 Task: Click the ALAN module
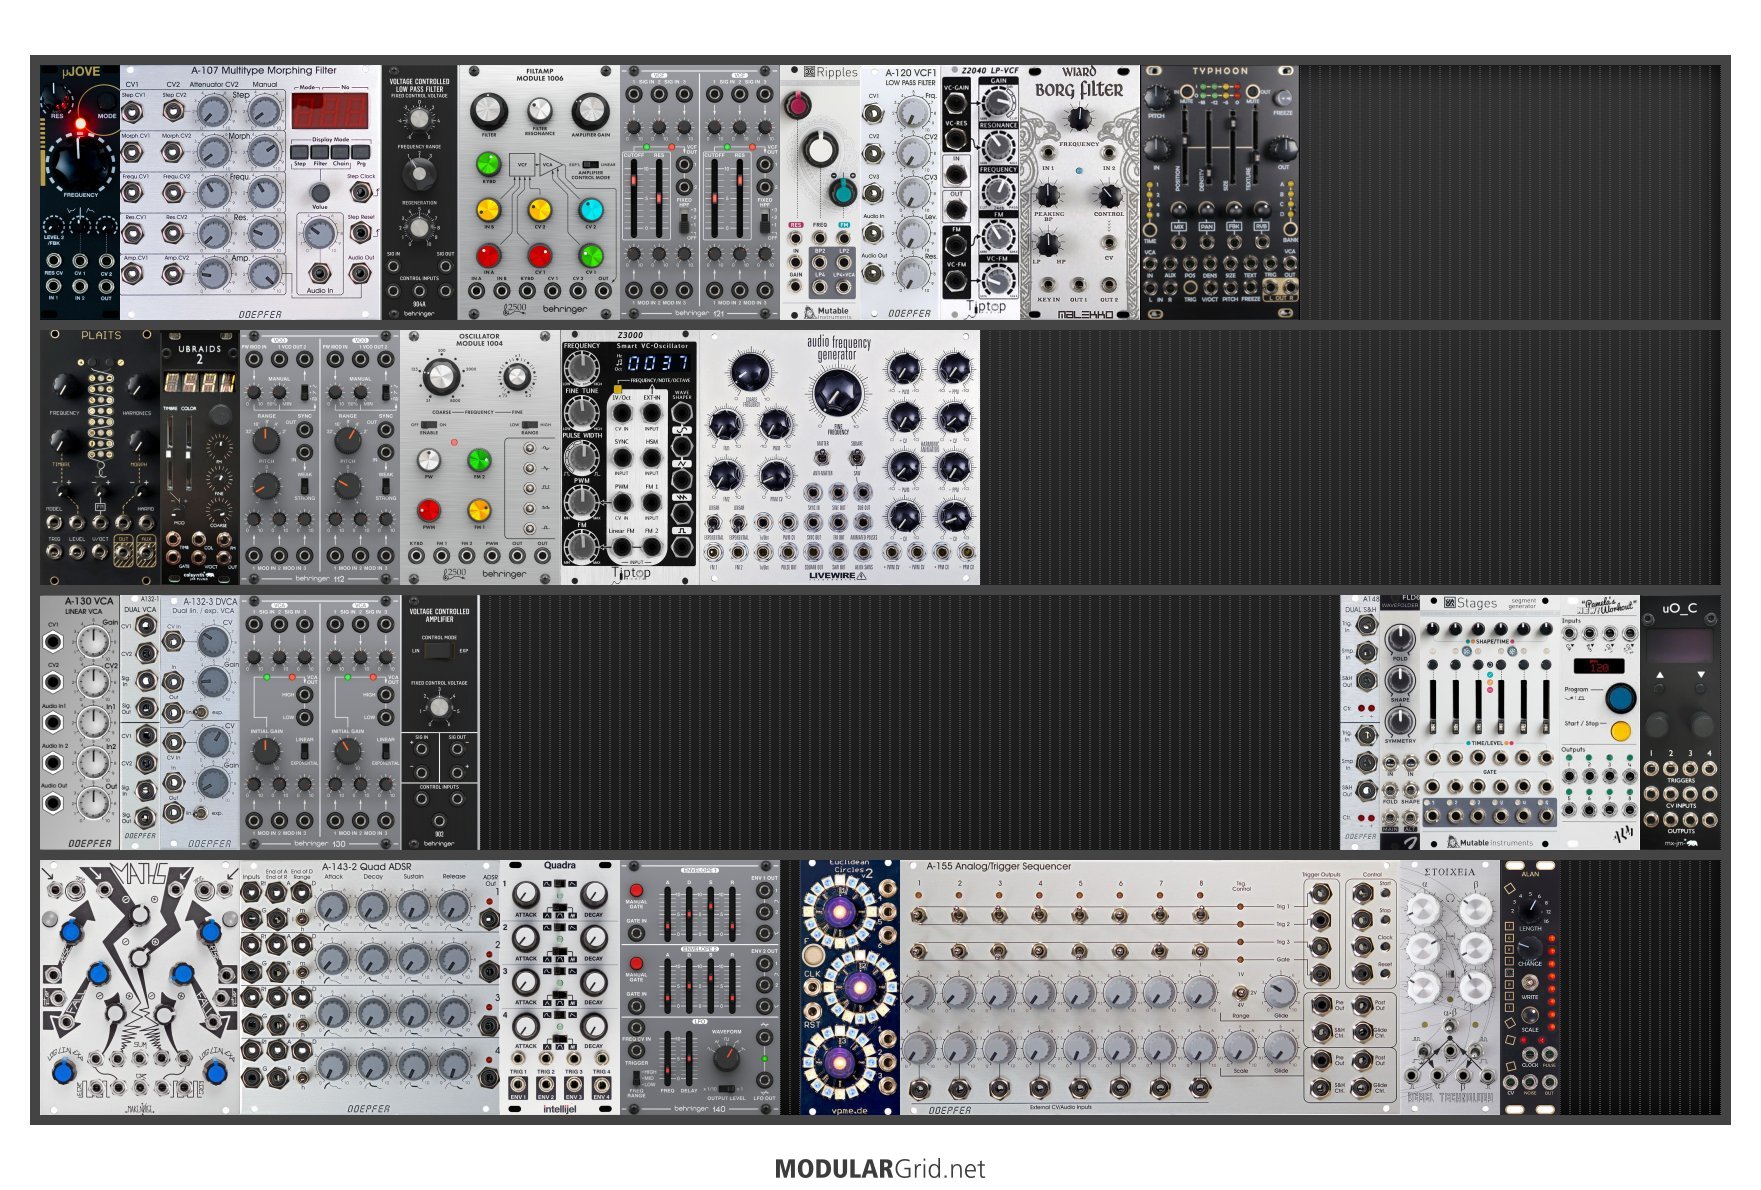tap(1530, 988)
